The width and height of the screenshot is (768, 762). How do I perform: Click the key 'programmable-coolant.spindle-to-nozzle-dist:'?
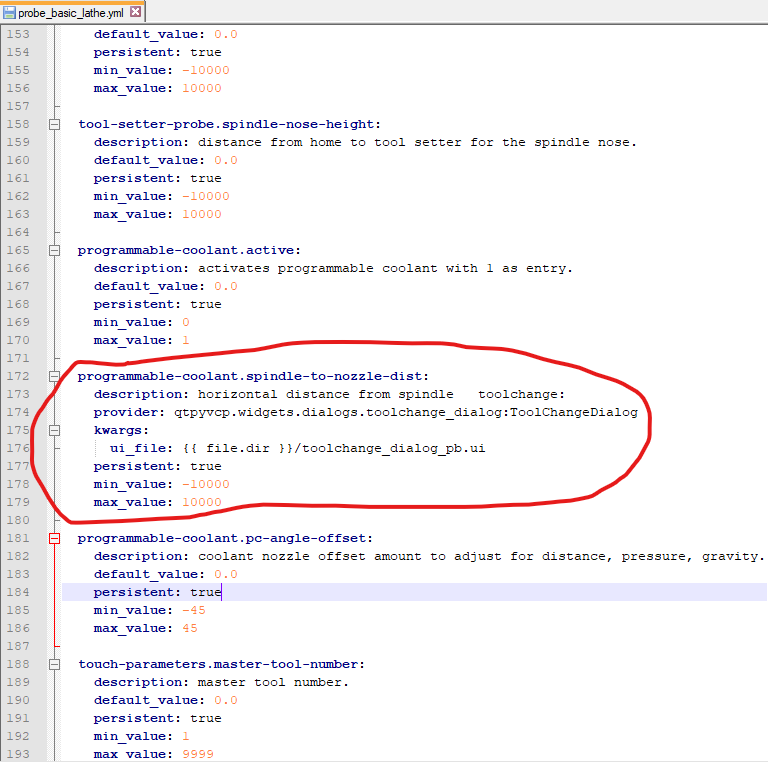(253, 376)
